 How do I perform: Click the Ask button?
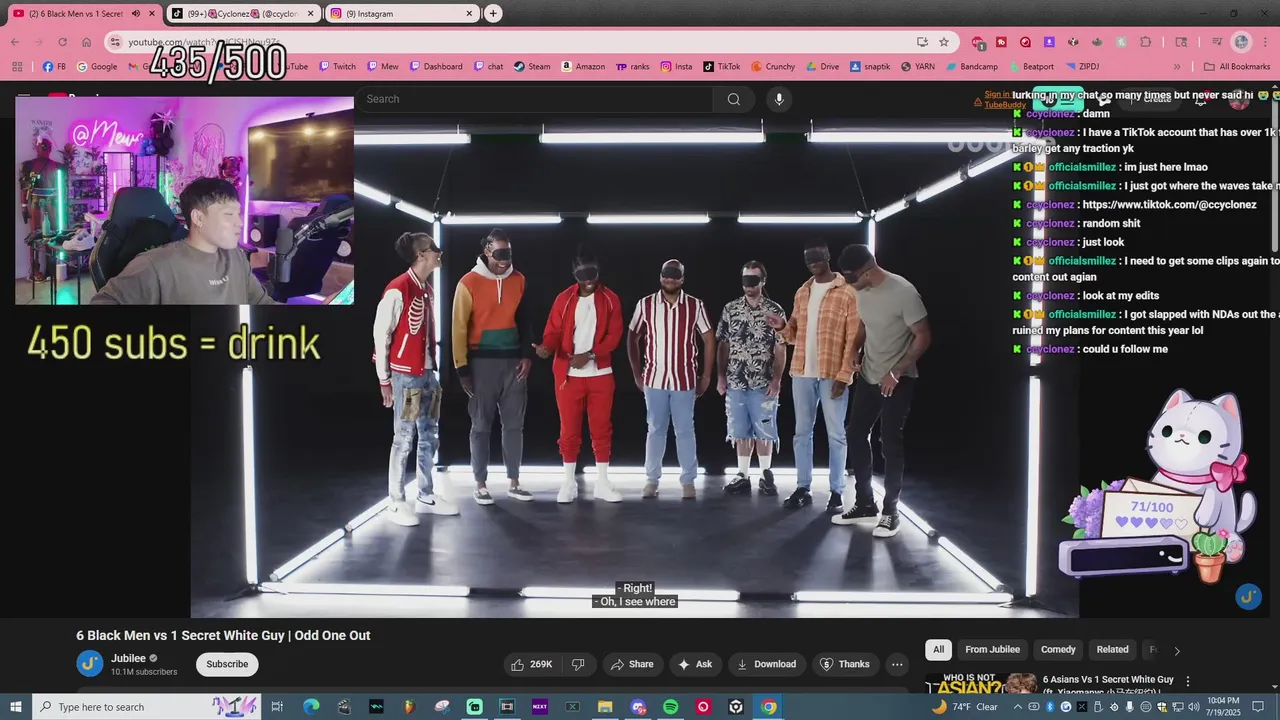pos(694,664)
